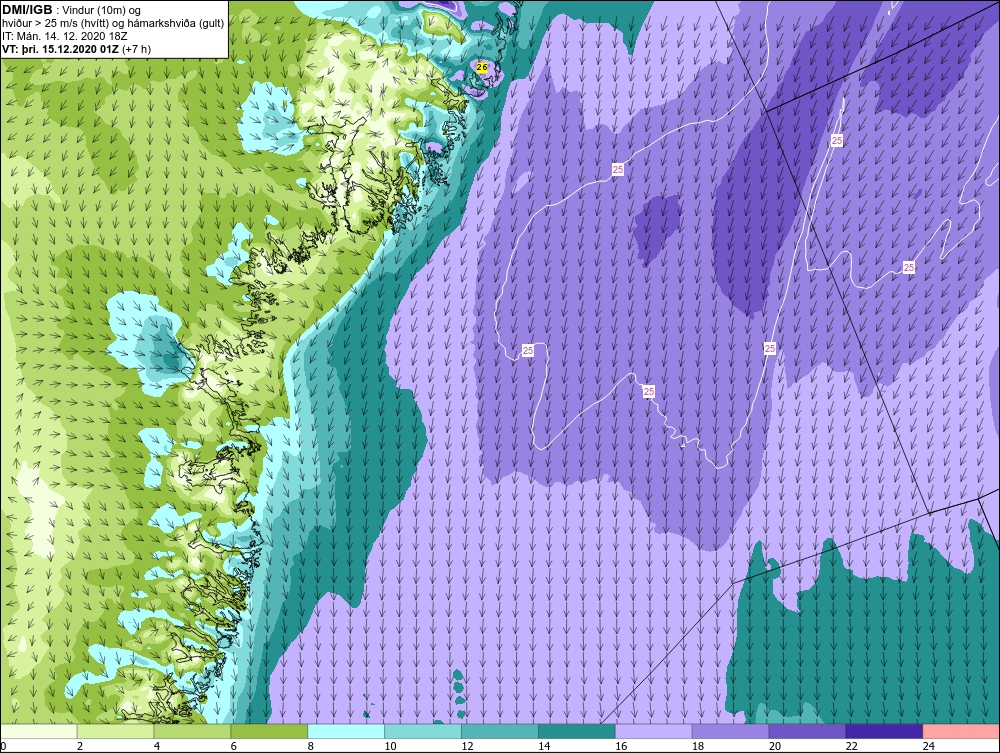Image resolution: width=1000 pixels, height=753 pixels.
Task: Click the '0' label on the colour scale
Action: click(3, 746)
